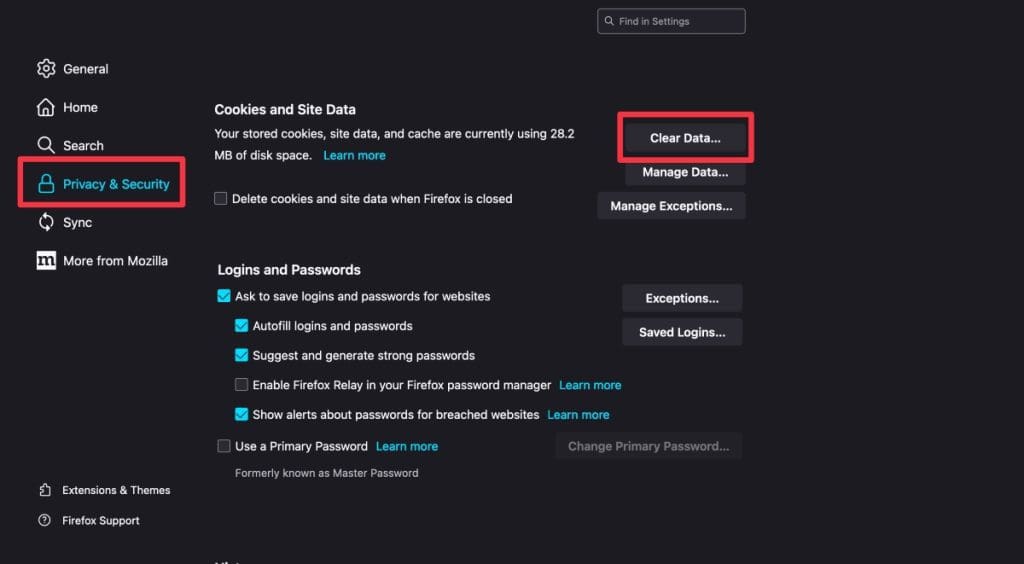Click the Search magnifier icon in sidebar
Image resolution: width=1024 pixels, height=564 pixels.
(46, 145)
